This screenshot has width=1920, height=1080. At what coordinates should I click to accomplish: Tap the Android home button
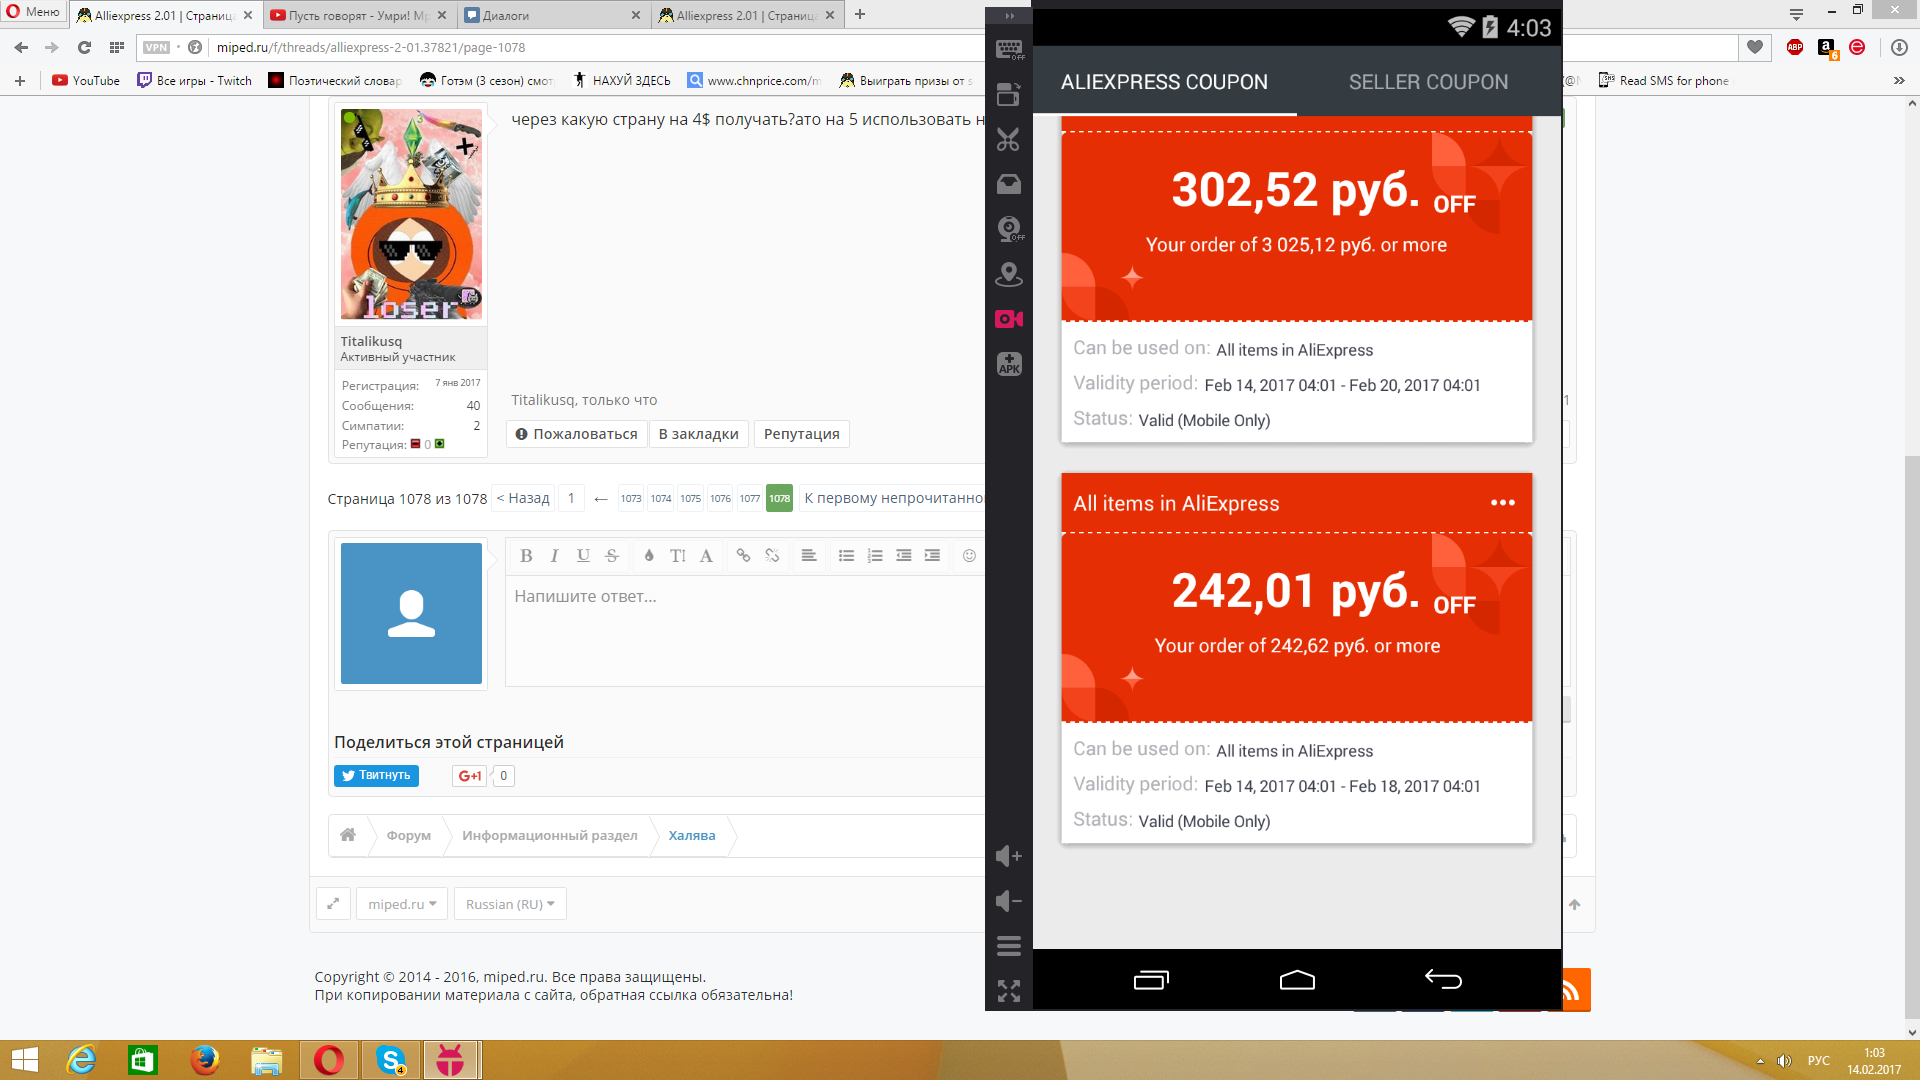pos(1297,979)
